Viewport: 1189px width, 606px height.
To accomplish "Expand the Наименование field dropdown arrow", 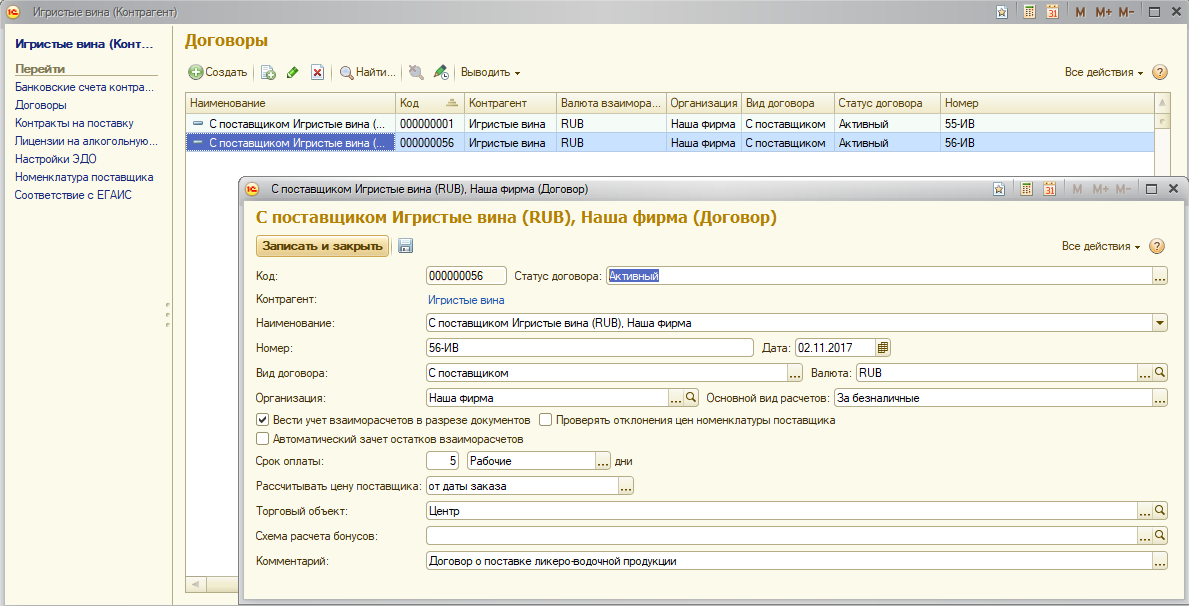I will pyautogui.click(x=1159, y=323).
